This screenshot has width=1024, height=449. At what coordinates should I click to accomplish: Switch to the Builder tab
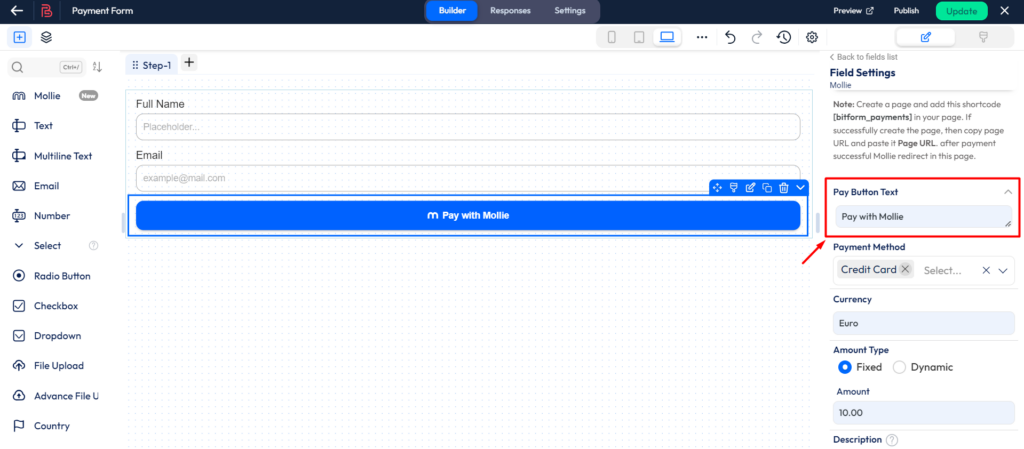point(452,10)
